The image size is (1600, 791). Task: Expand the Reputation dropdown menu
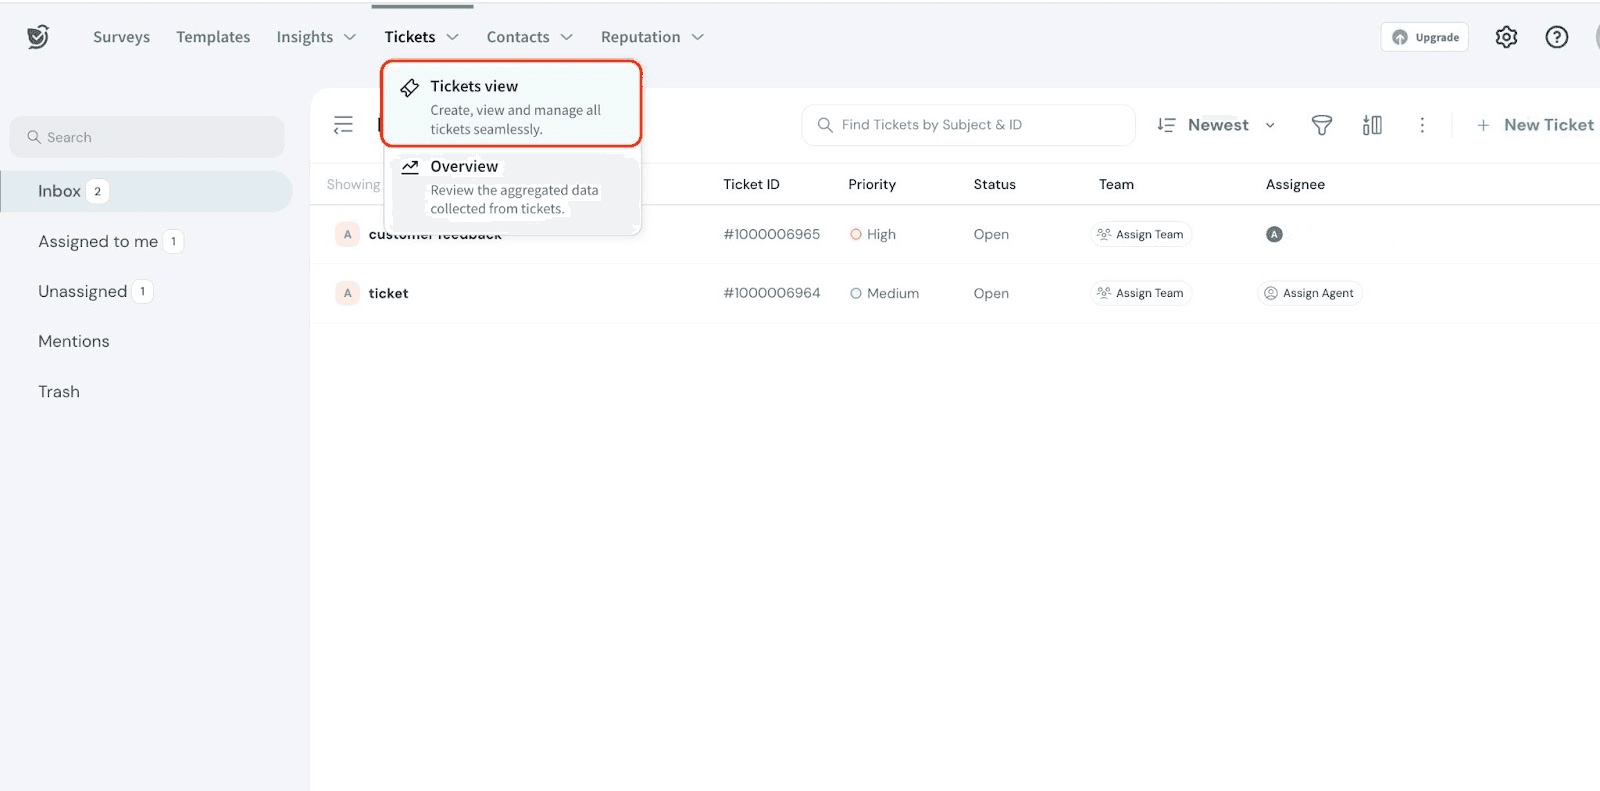pyautogui.click(x=652, y=37)
